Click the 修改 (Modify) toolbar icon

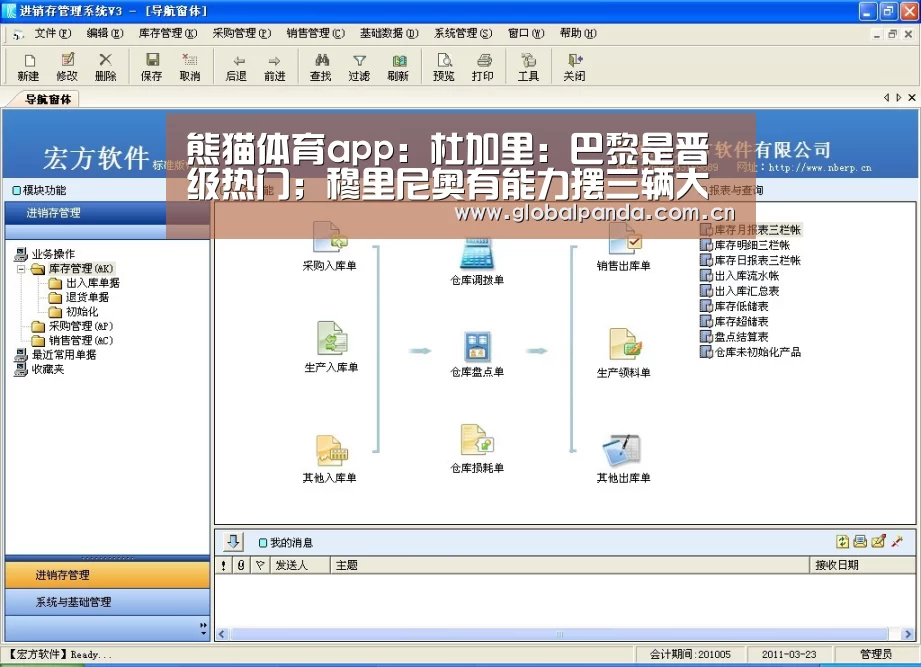[67, 67]
